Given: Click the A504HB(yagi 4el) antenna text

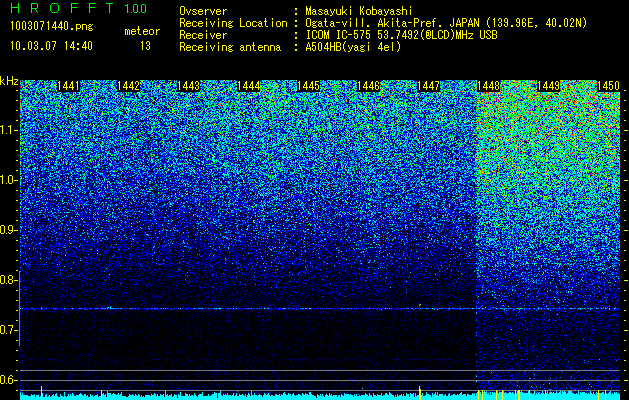Looking at the screenshot, I should click(353, 47).
